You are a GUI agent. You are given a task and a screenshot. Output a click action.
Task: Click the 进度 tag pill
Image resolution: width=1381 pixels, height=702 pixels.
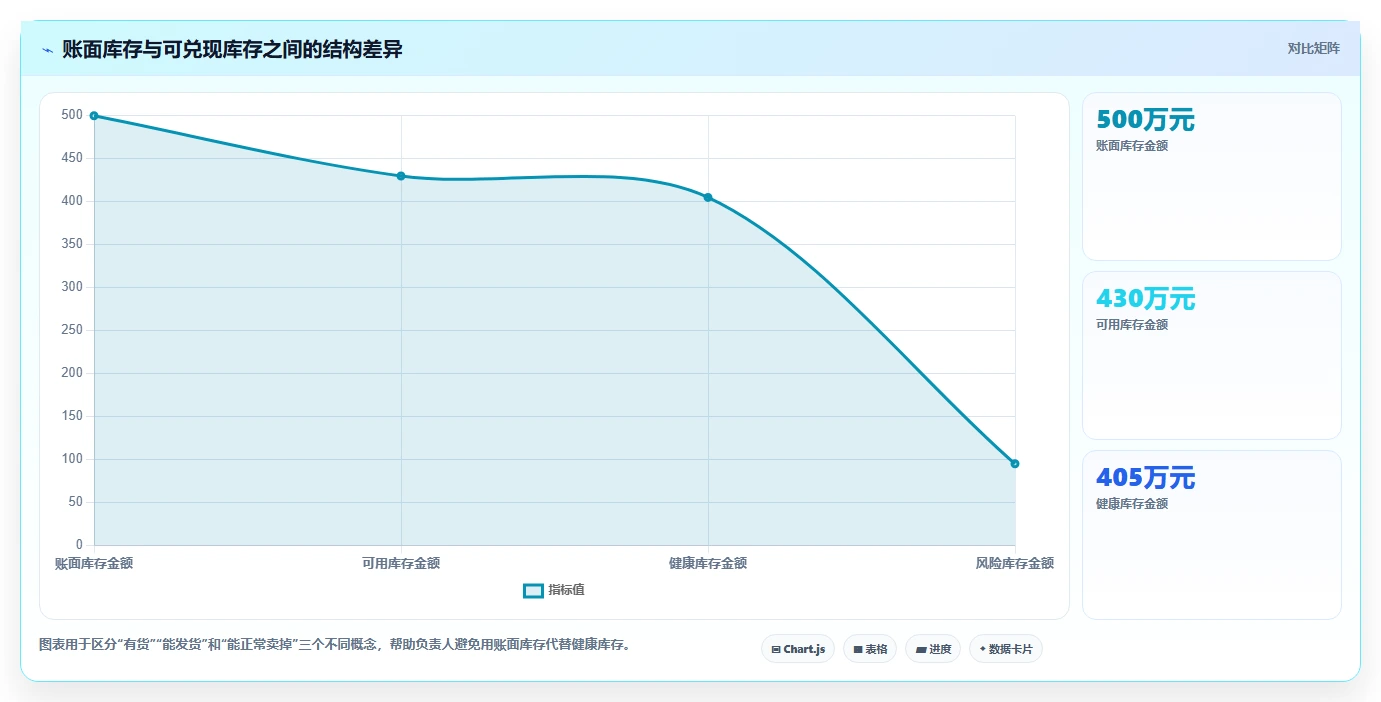click(x=933, y=649)
